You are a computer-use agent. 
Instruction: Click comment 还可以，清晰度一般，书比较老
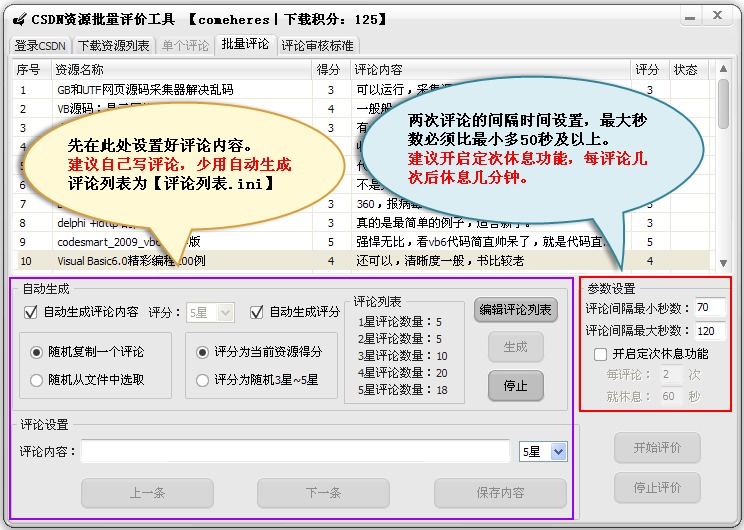click(440, 261)
